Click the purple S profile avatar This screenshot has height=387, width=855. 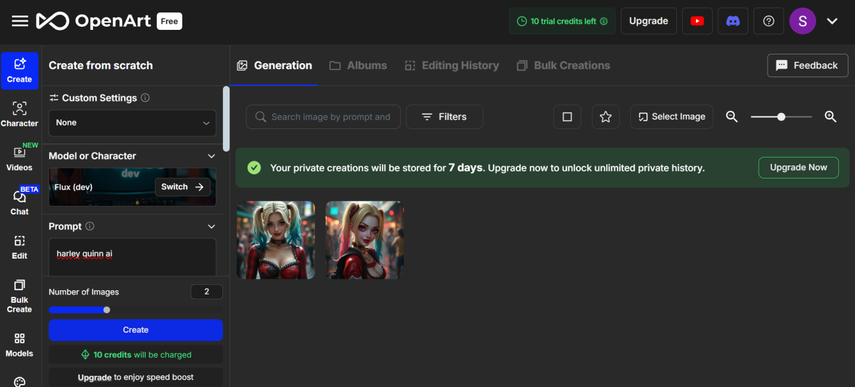click(x=802, y=21)
